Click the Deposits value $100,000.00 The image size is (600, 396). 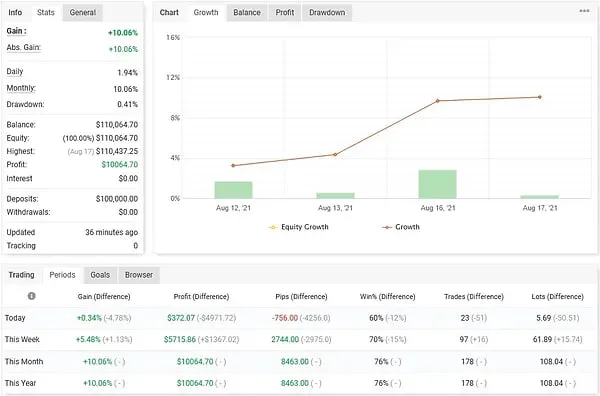click(117, 199)
